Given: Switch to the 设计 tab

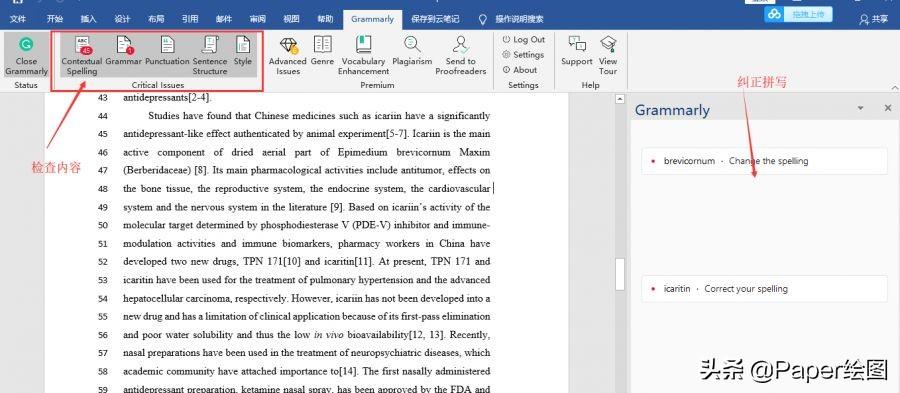Looking at the screenshot, I should point(122,19).
